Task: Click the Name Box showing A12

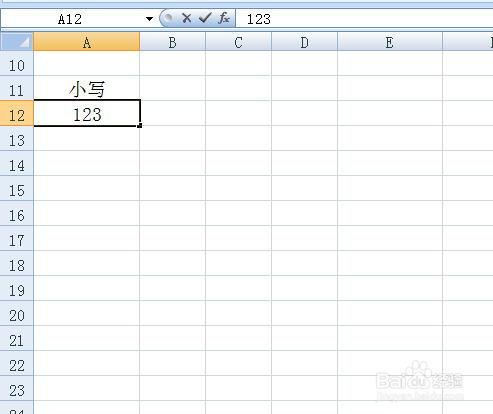Action: coord(70,19)
